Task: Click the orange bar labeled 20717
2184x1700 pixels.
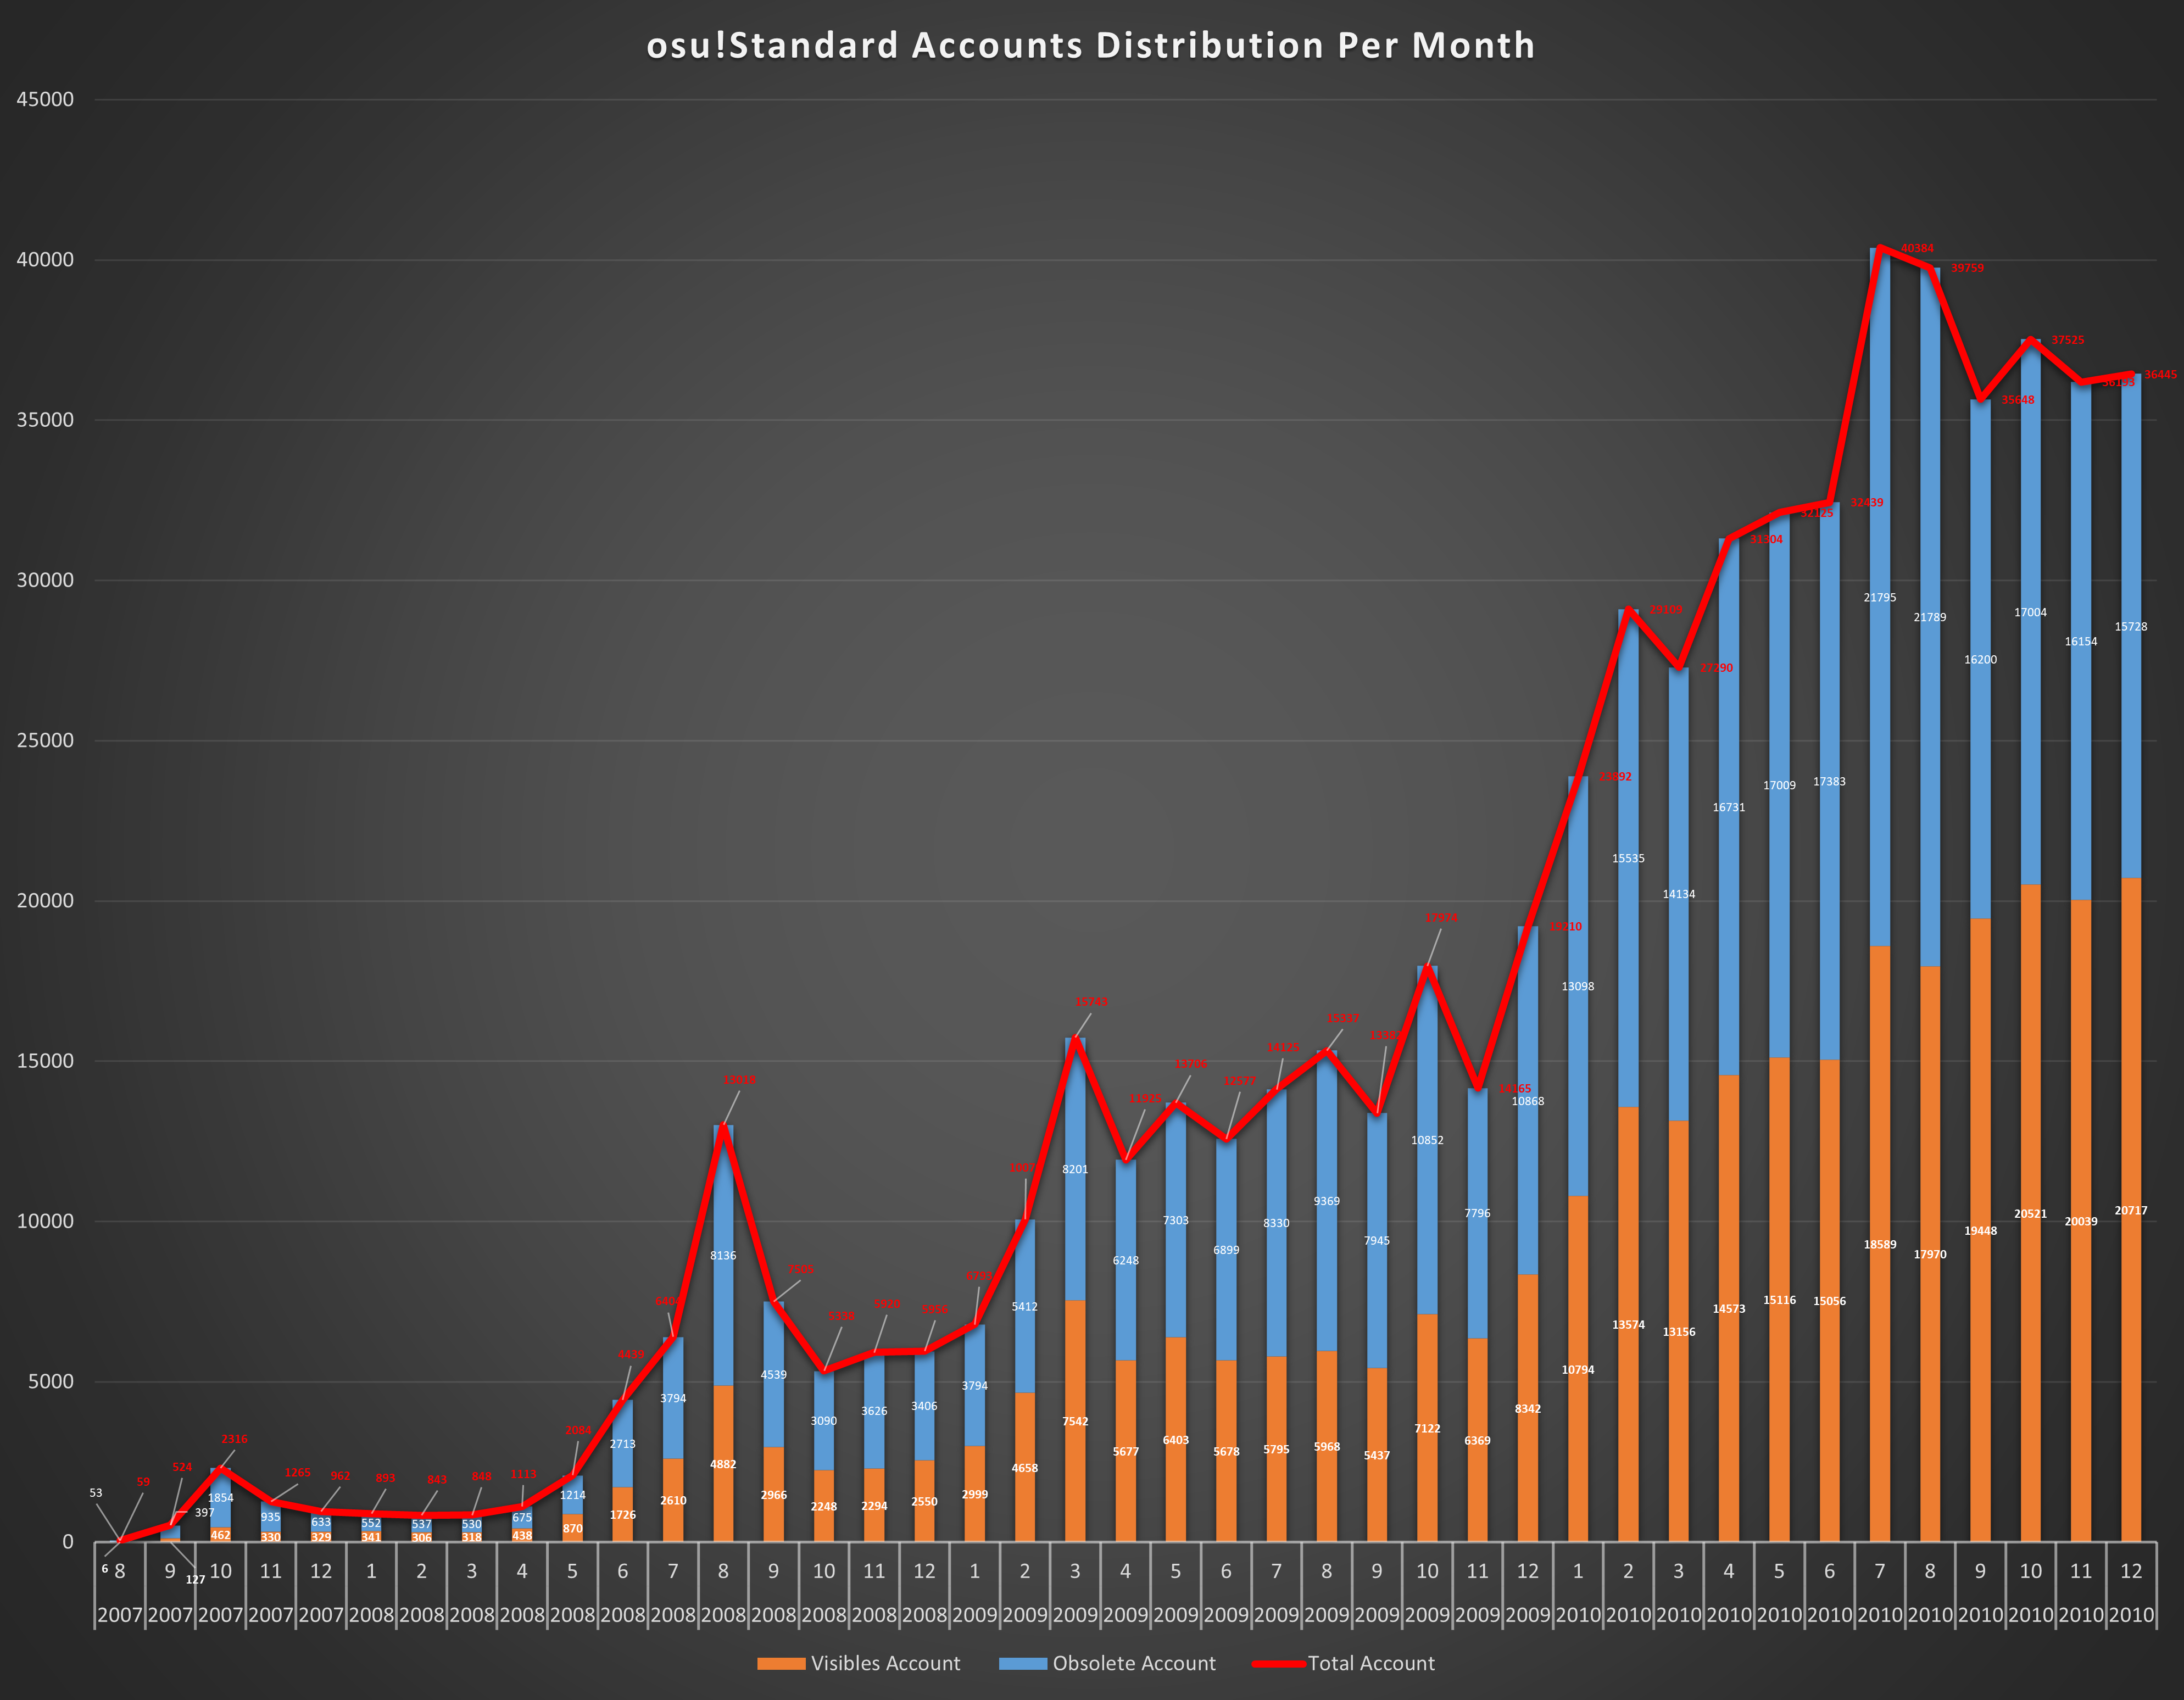Action: tap(2131, 1300)
